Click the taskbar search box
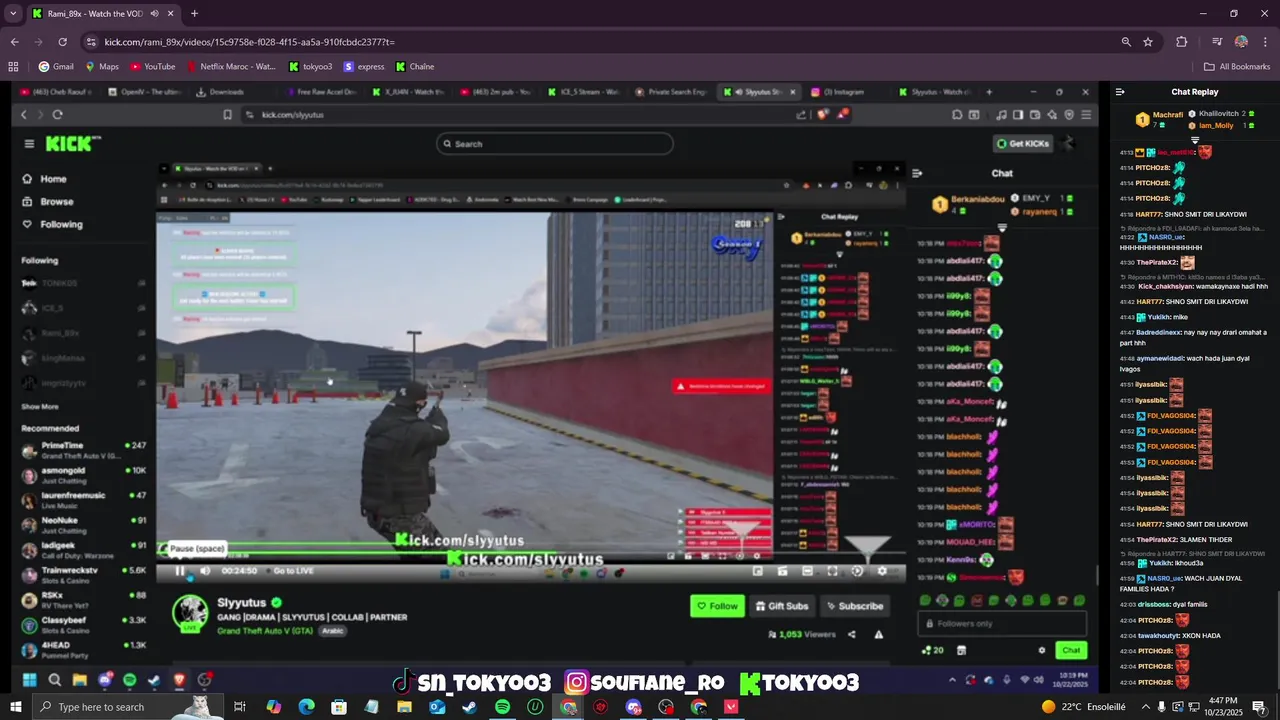Image resolution: width=1280 pixels, height=720 pixels. (x=126, y=707)
